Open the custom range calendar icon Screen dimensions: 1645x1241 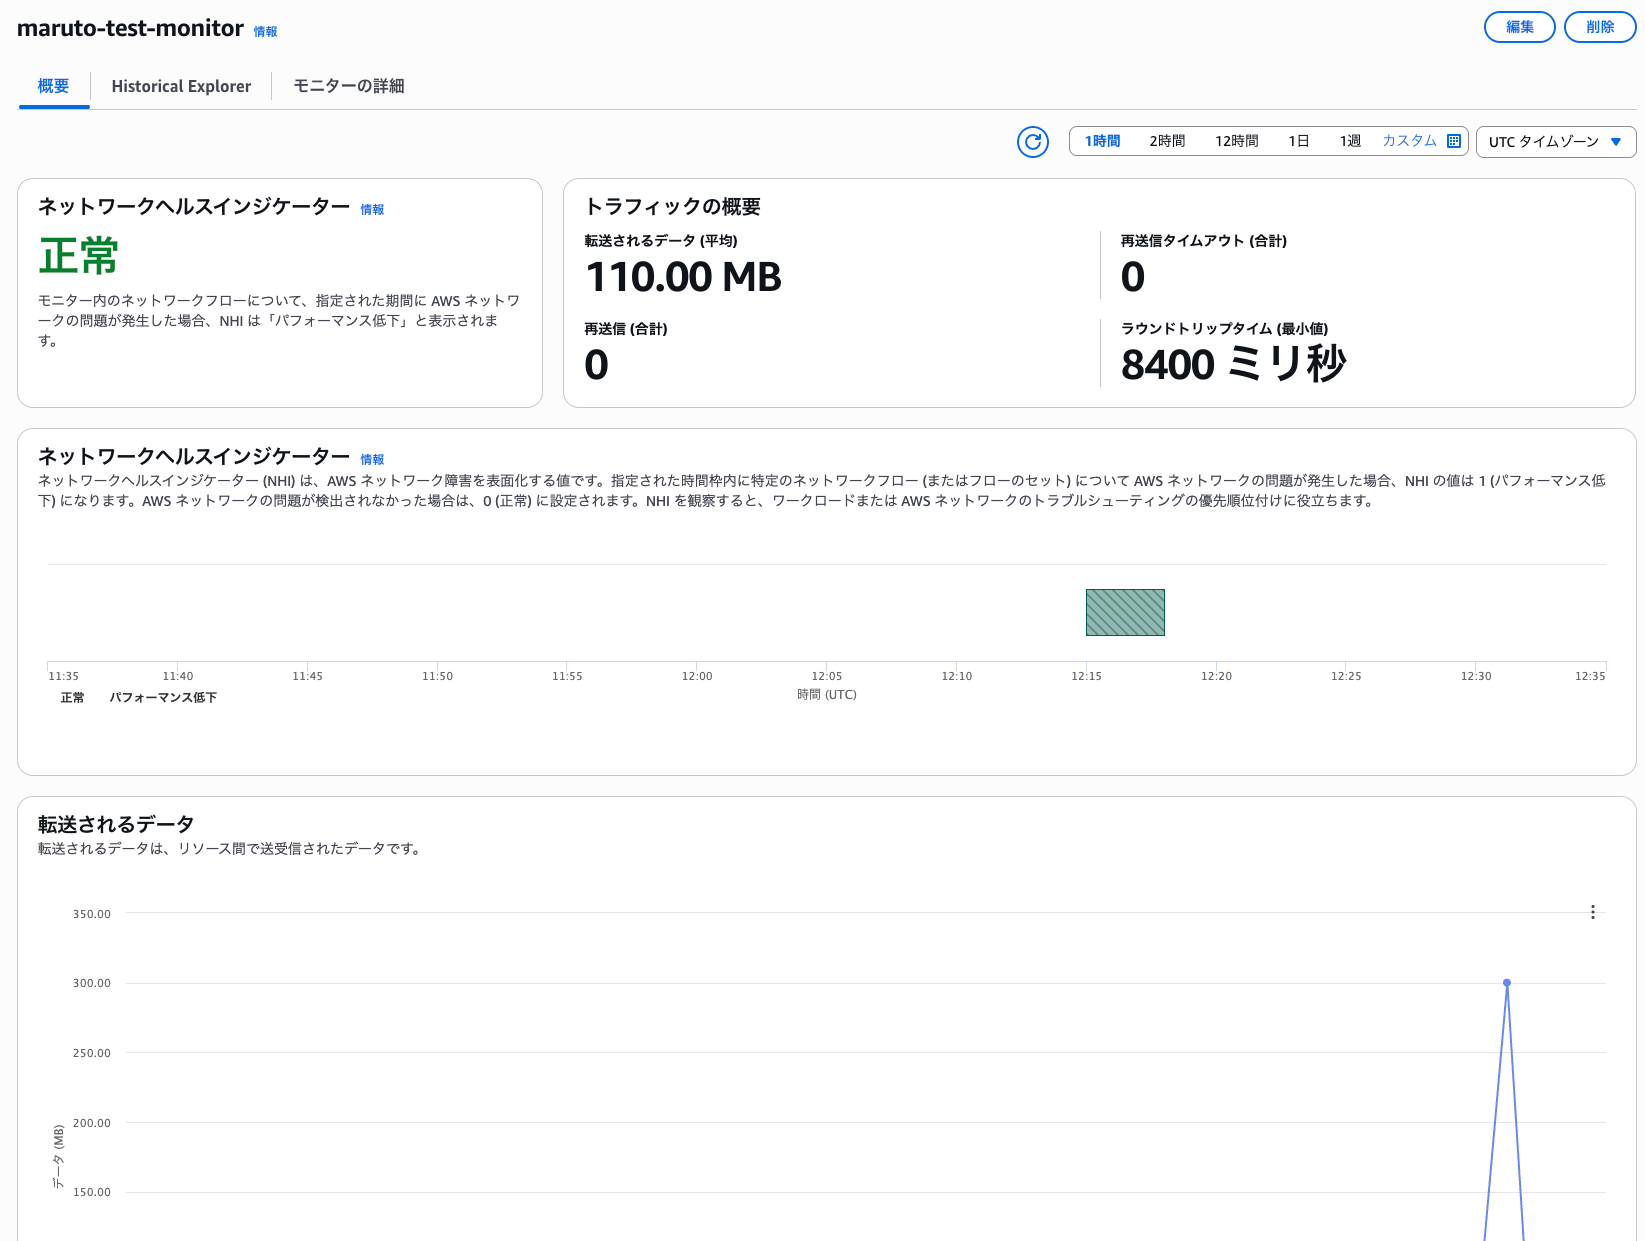point(1454,141)
